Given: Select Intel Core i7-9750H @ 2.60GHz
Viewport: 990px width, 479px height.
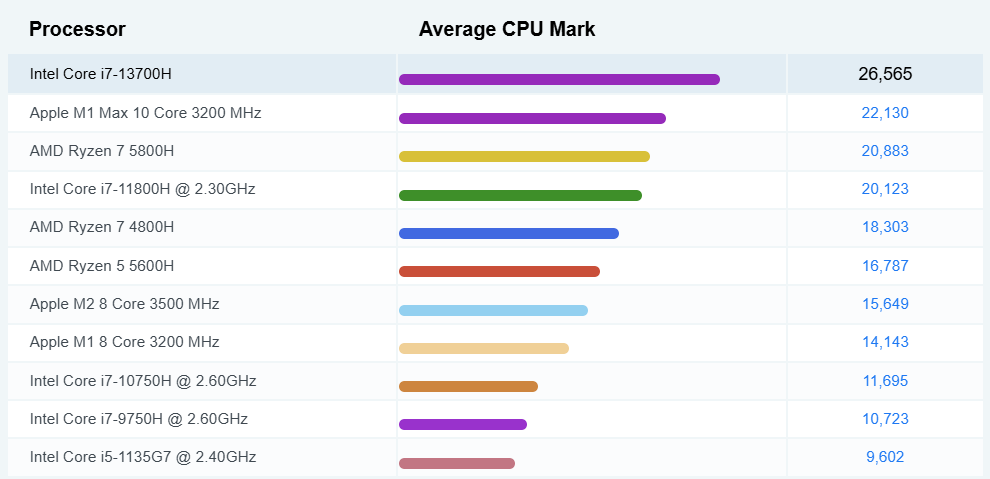Looking at the screenshot, I should click(139, 419).
